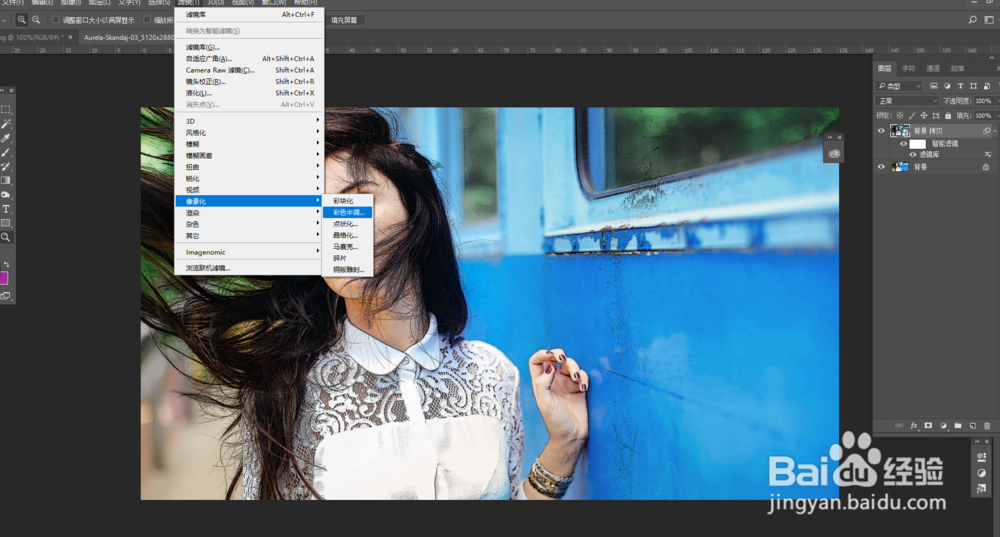Click the add layer mask icon

[x=929, y=425]
